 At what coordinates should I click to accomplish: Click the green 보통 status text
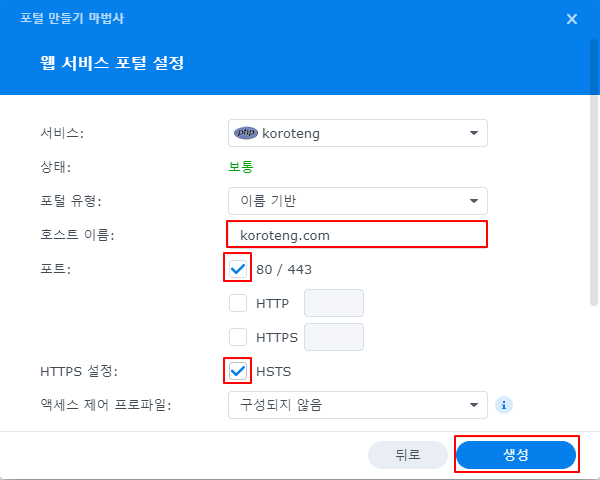(x=241, y=167)
